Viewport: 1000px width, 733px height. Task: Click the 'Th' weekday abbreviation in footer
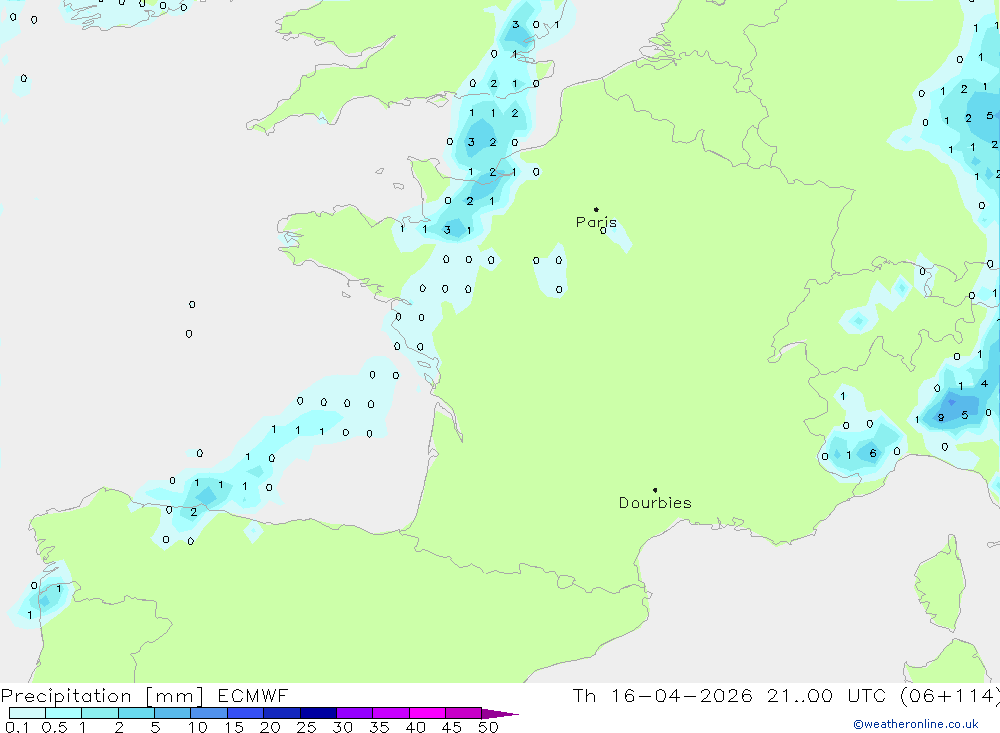584,696
